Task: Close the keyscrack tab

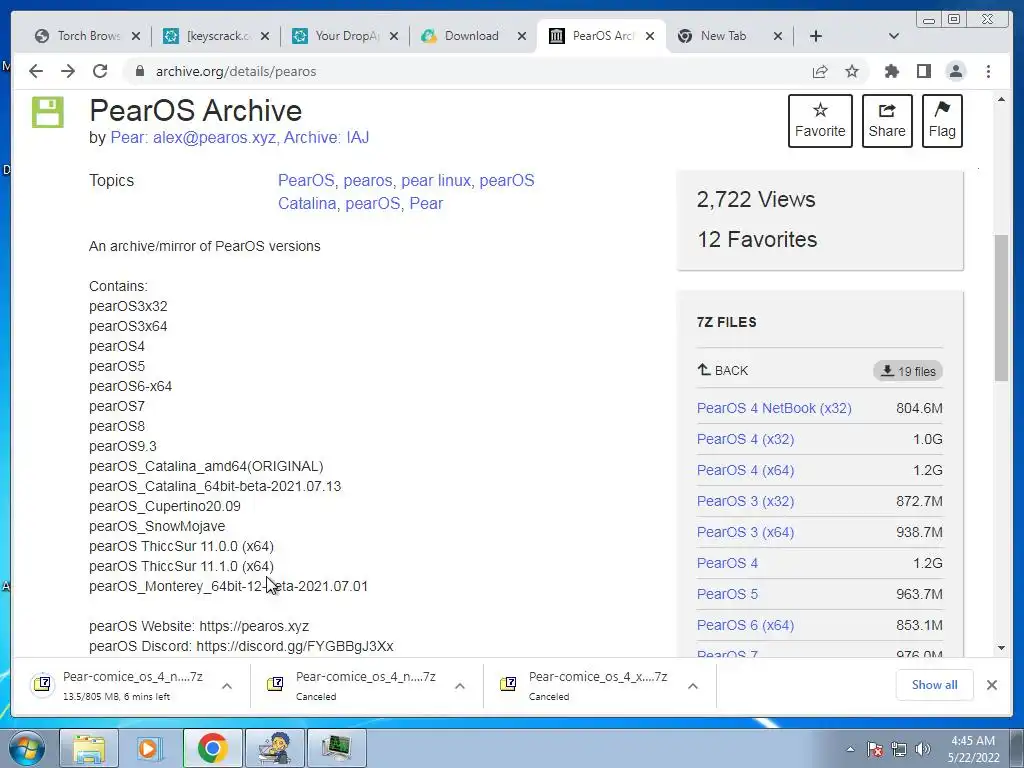Action: coord(264,37)
